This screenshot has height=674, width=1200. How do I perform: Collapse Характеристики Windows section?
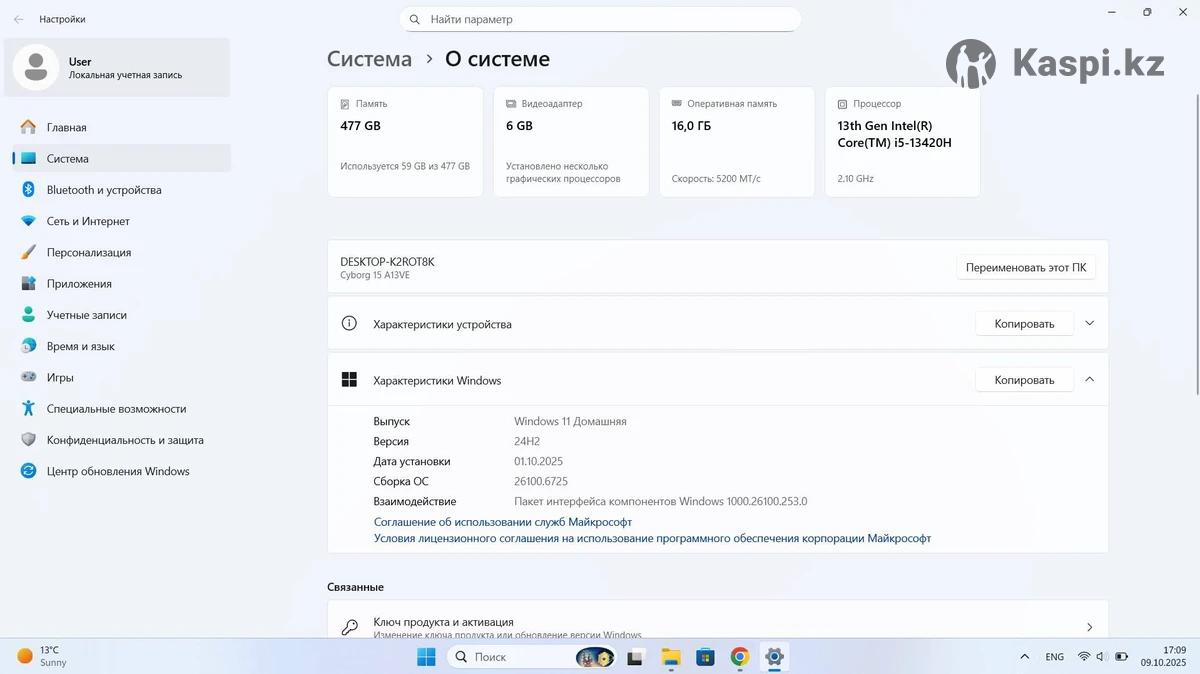click(x=1089, y=379)
